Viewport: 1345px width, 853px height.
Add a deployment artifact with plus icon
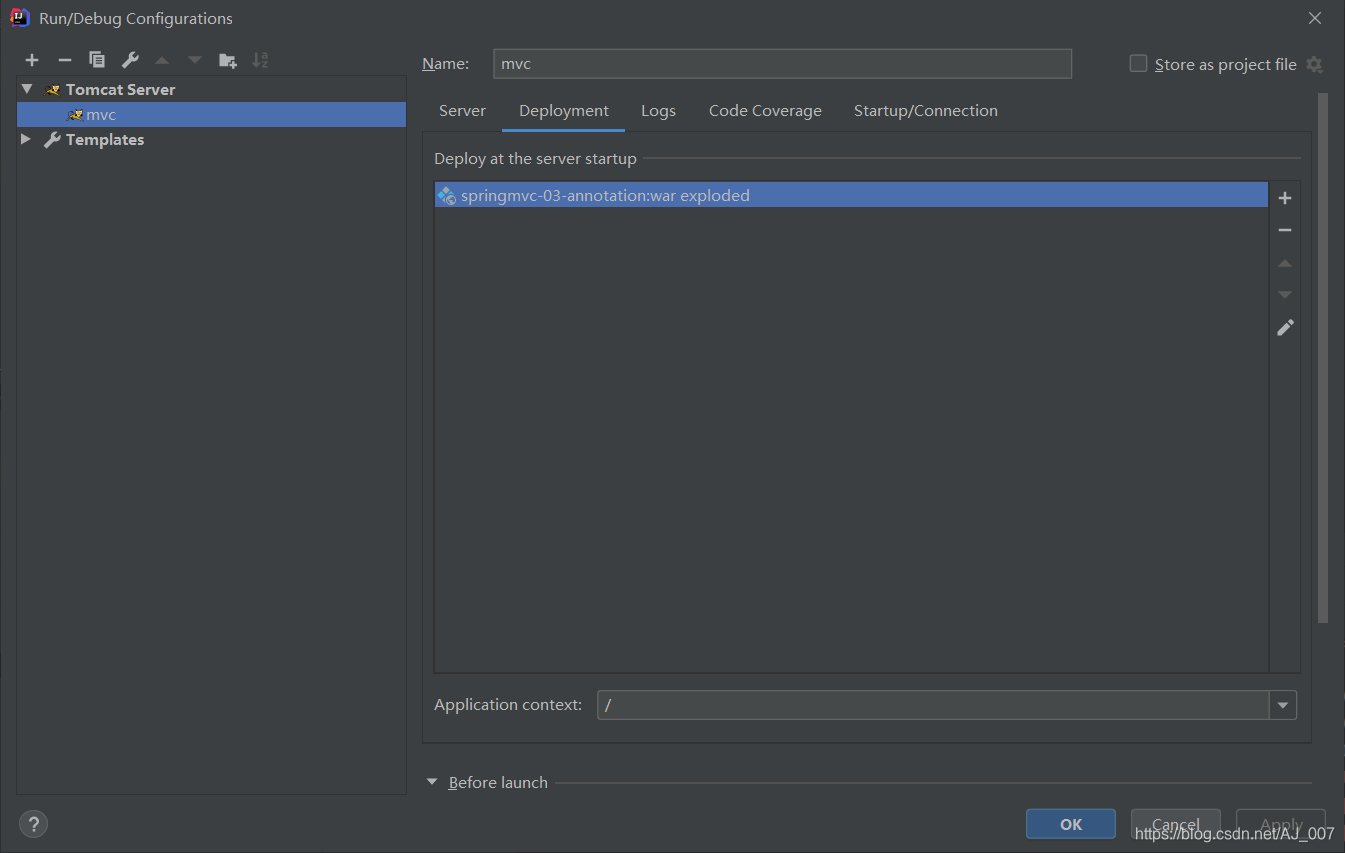1285,198
